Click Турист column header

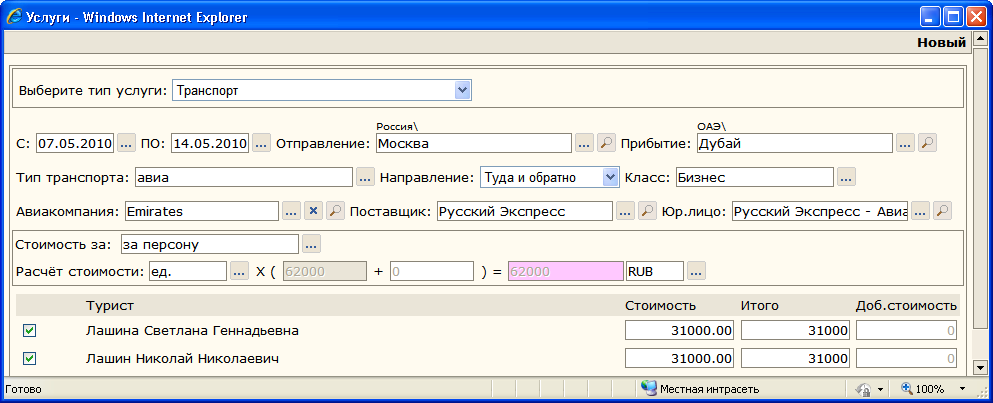tap(110, 305)
